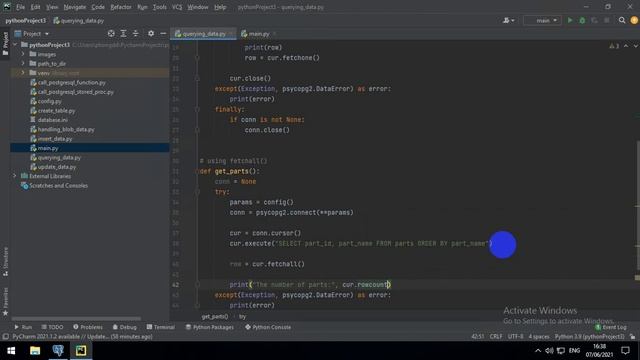Image resolution: width=640 pixels, height=360 pixels.
Task: Click Collapse All icon in Project panel
Action: tap(136, 33)
